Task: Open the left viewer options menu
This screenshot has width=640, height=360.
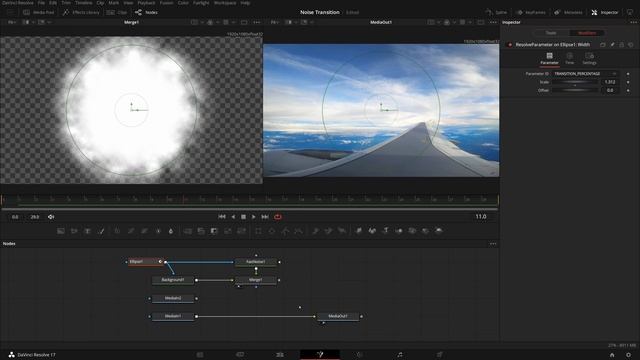Action: [257, 22]
